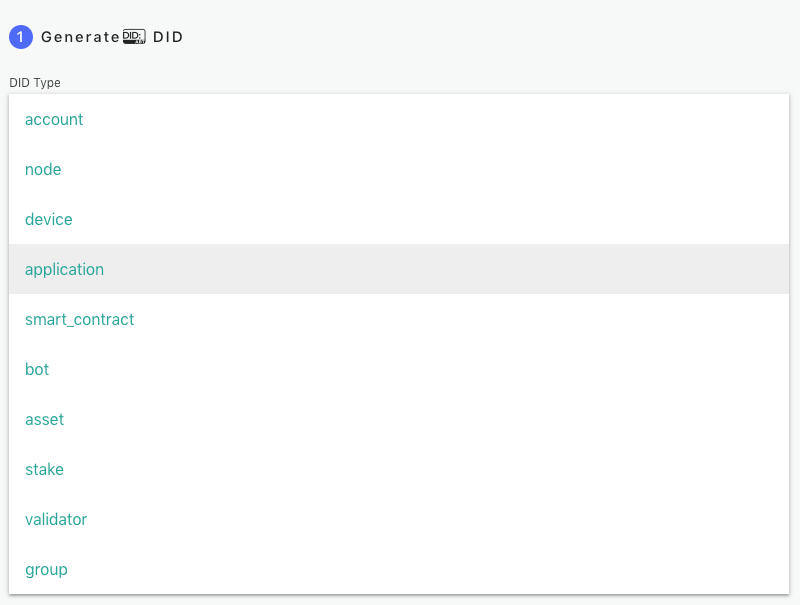Image resolution: width=800 pixels, height=605 pixels.
Task: Pick the group DID type
Action: pos(46,569)
